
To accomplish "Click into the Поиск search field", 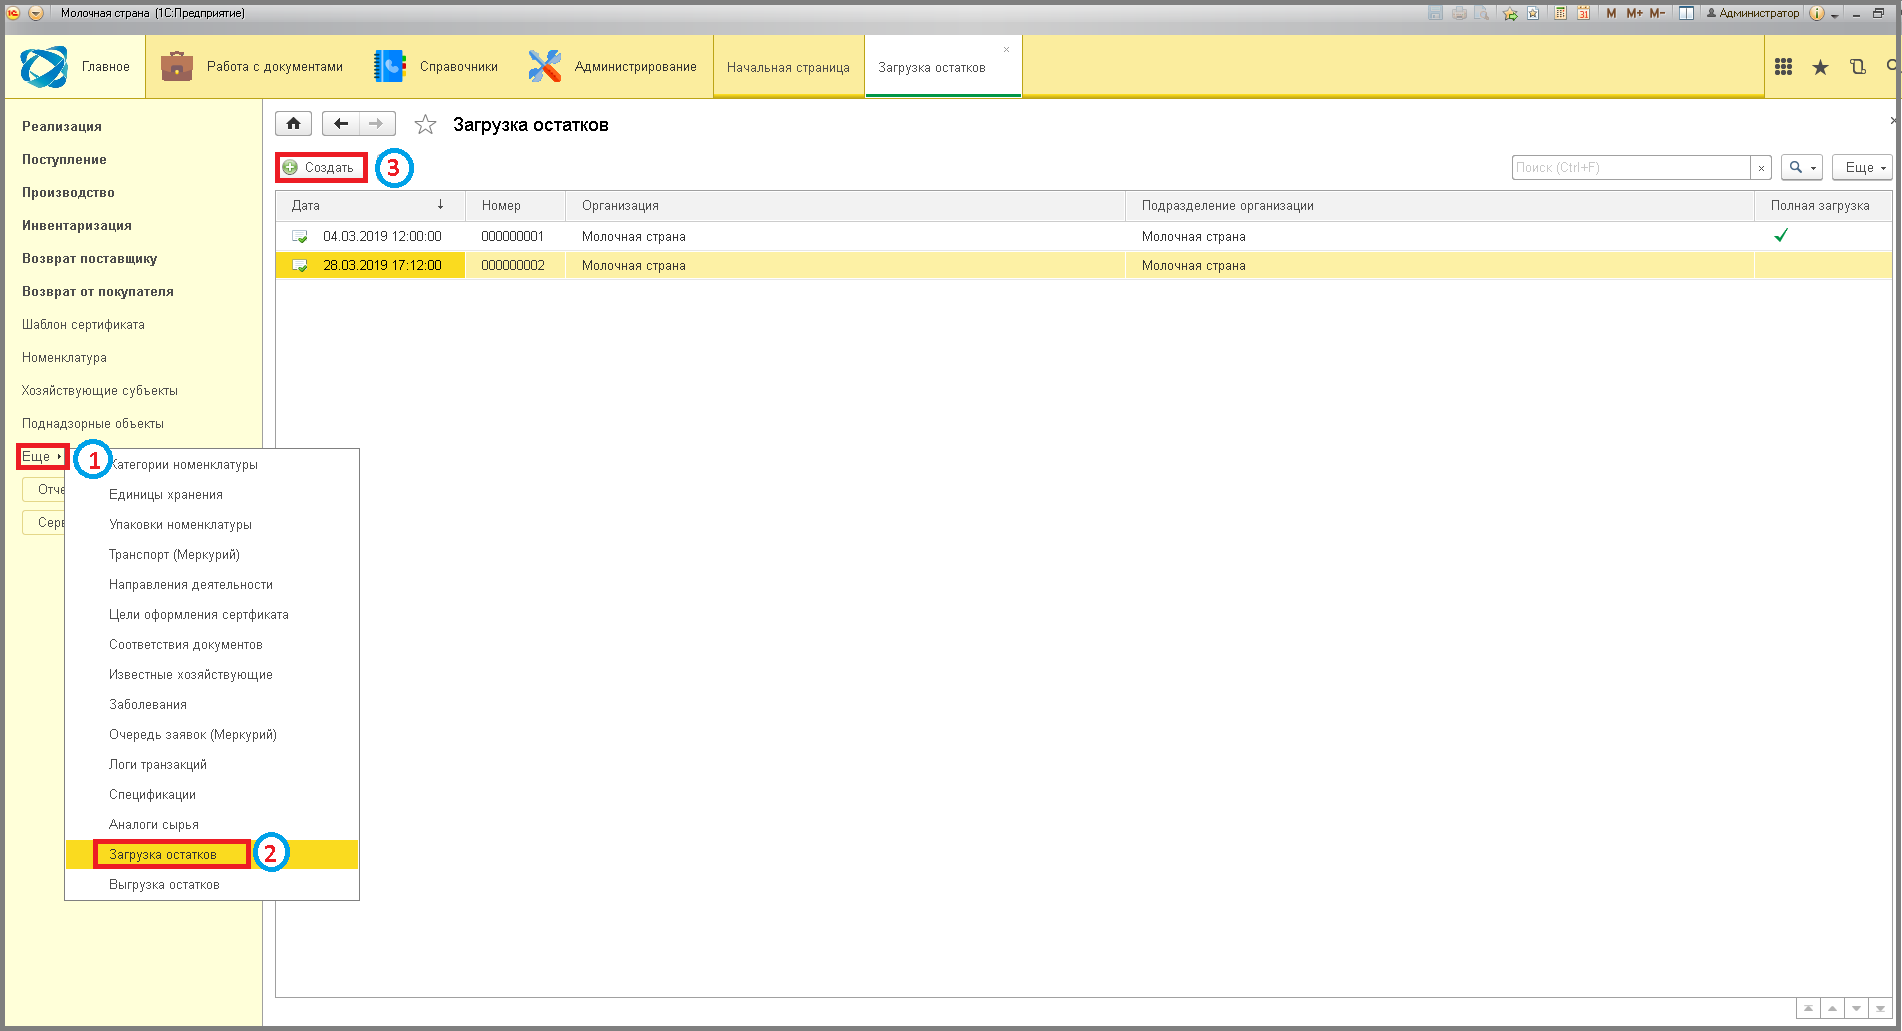I will [x=1631, y=168].
